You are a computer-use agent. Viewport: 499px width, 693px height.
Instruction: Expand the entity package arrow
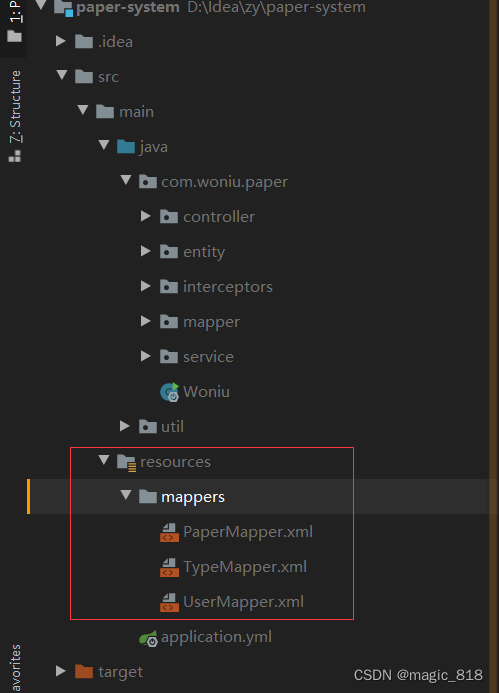(x=145, y=251)
